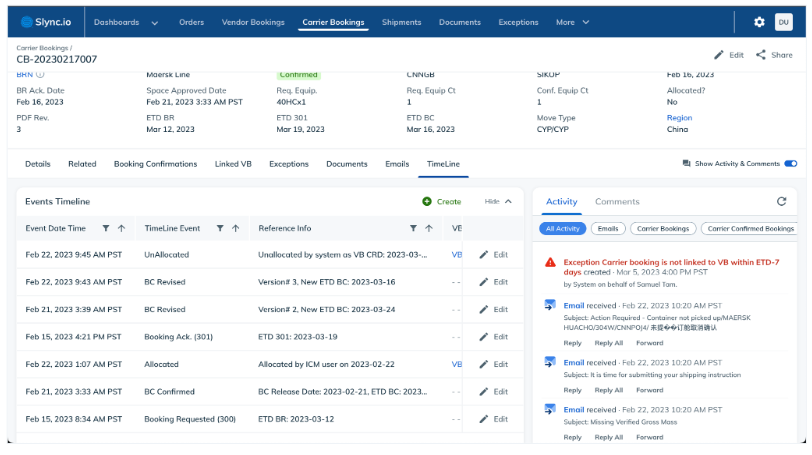
Task: Expand the Dashboards dropdown arrow
Action: [154, 23]
